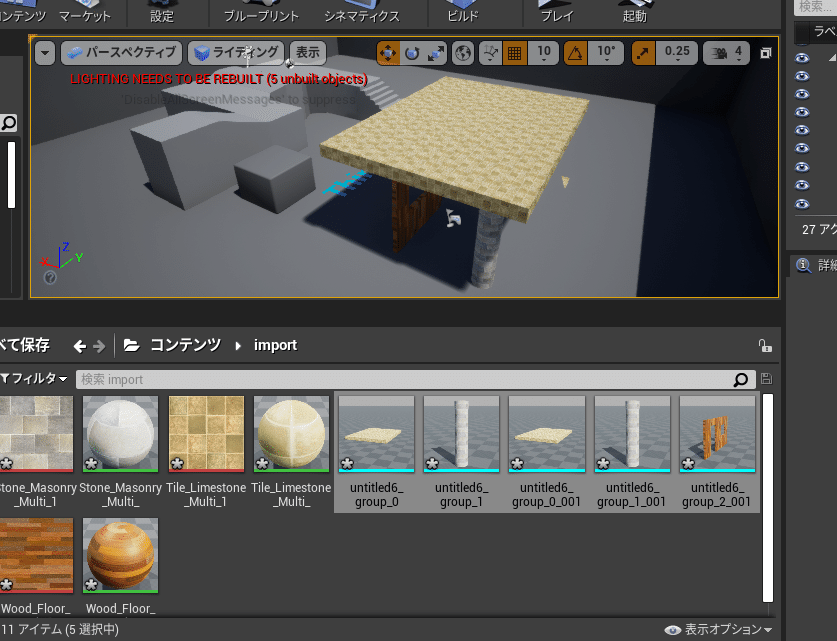Open the 表示 show menu

tap(307, 53)
